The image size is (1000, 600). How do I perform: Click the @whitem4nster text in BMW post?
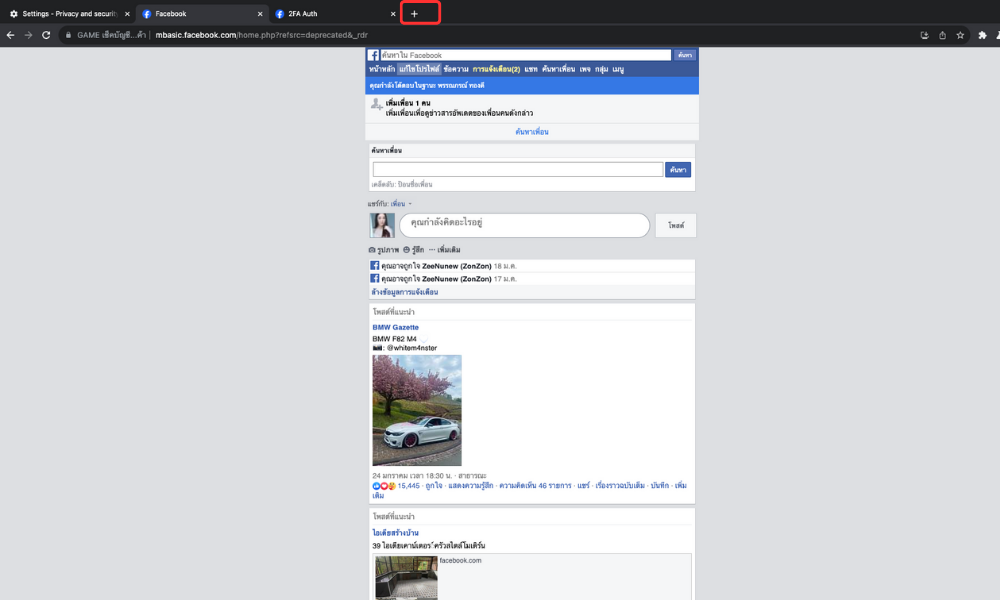(412, 348)
